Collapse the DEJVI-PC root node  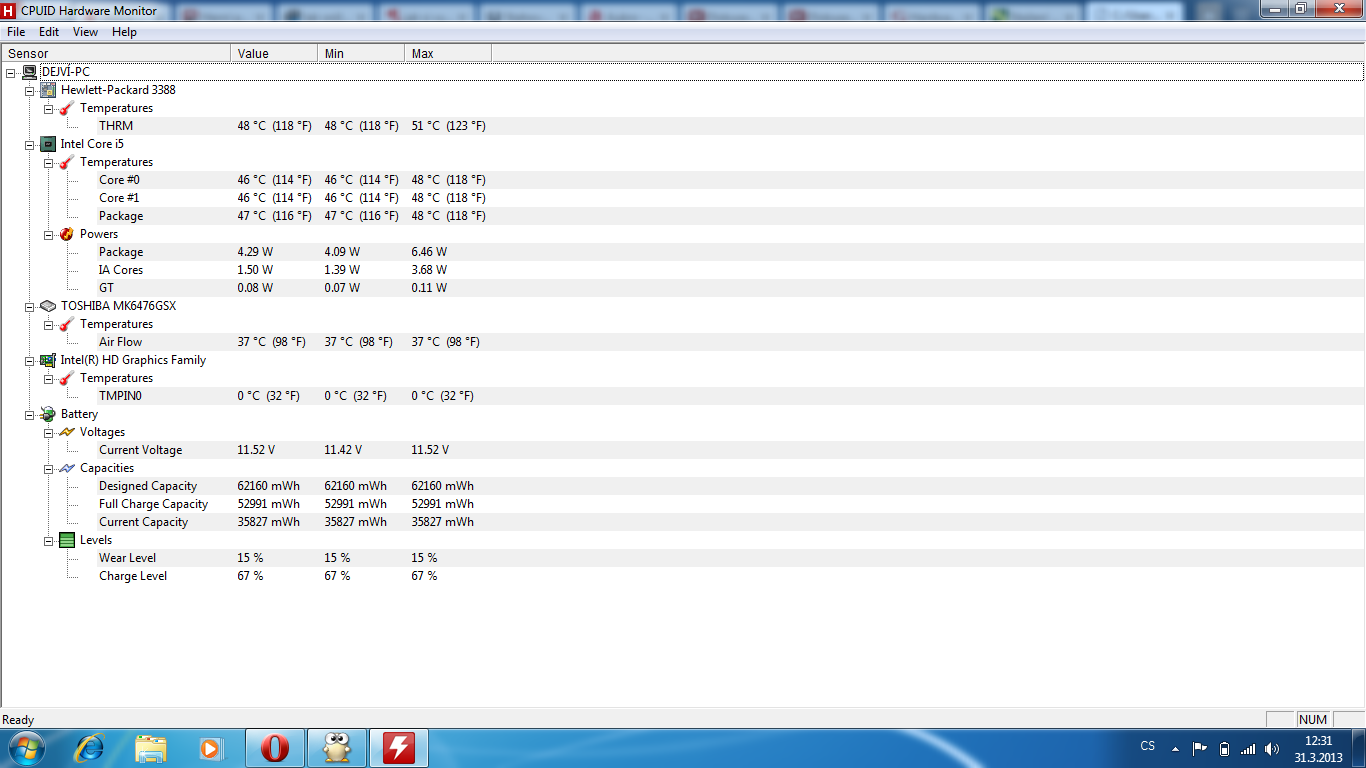[x=10, y=72]
